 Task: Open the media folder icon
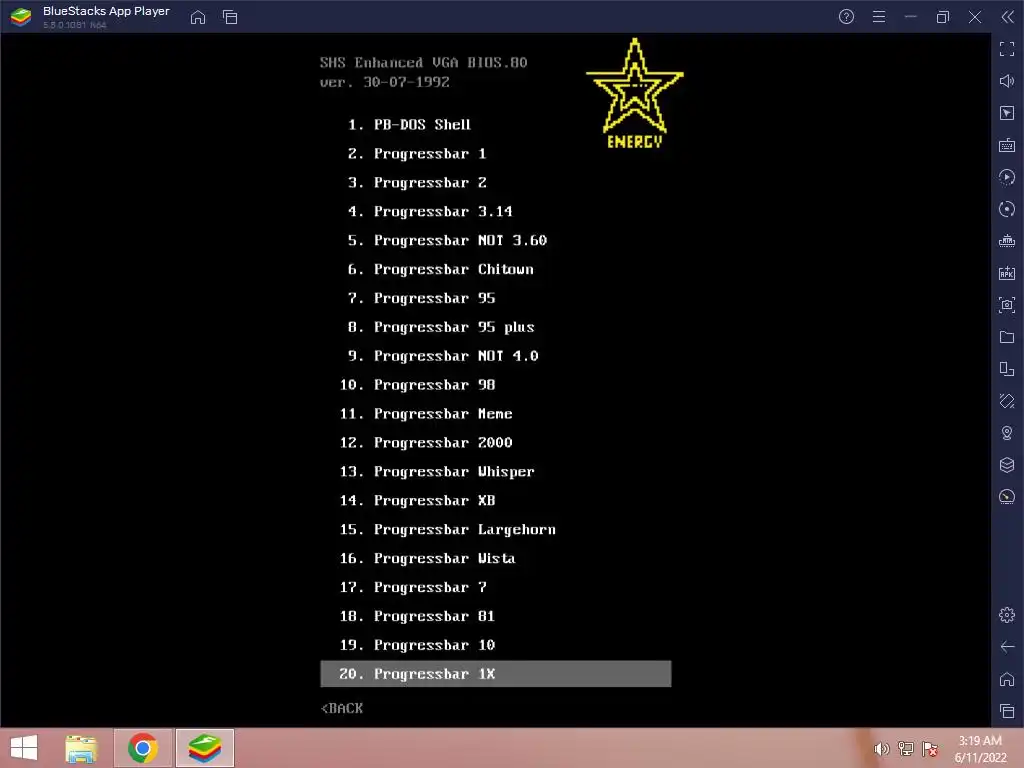click(x=1007, y=337)
